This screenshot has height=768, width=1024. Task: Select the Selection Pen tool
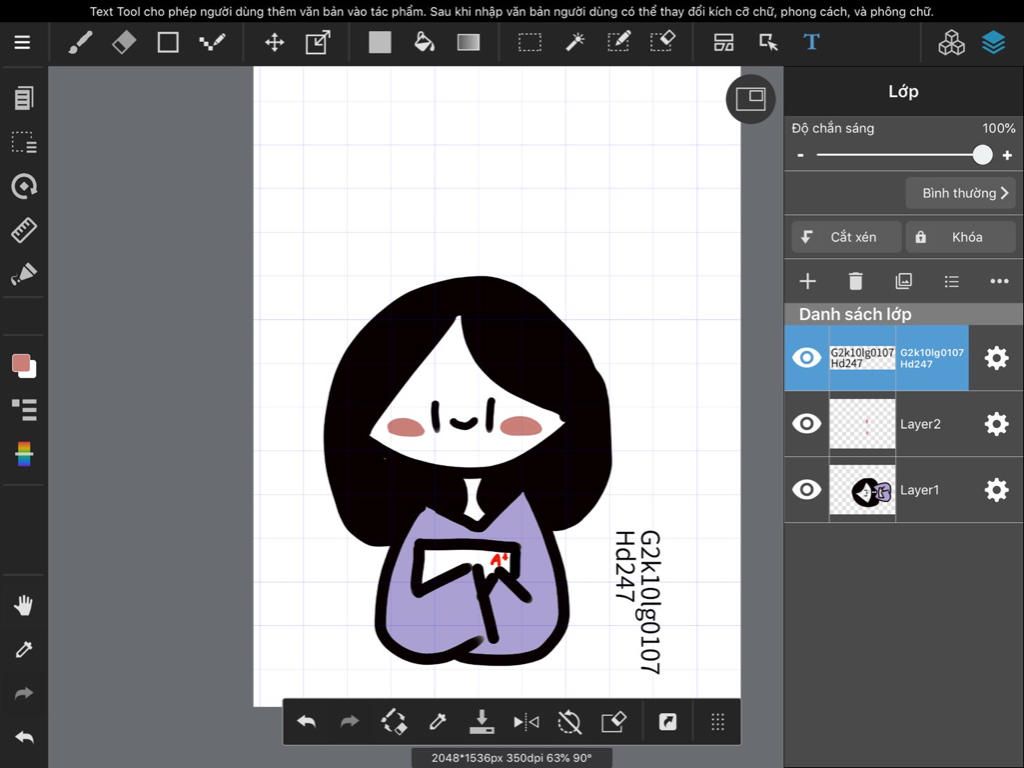(x=618, y=43)
